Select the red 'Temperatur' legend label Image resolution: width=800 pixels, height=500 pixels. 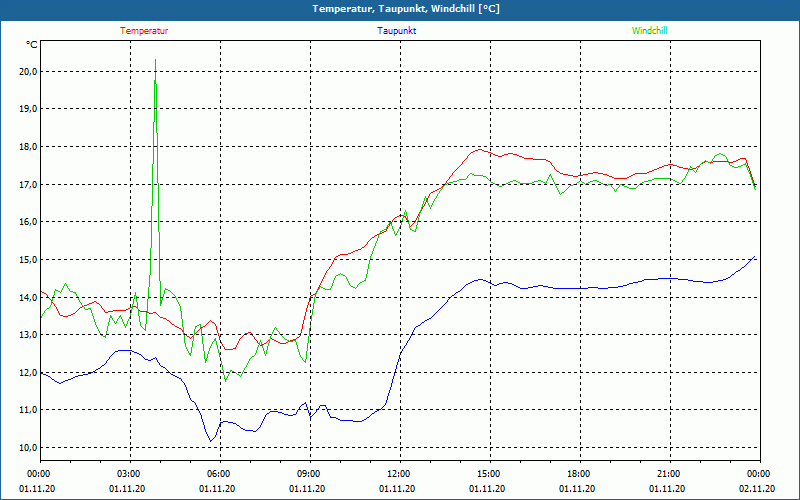[x=144, y=31]
